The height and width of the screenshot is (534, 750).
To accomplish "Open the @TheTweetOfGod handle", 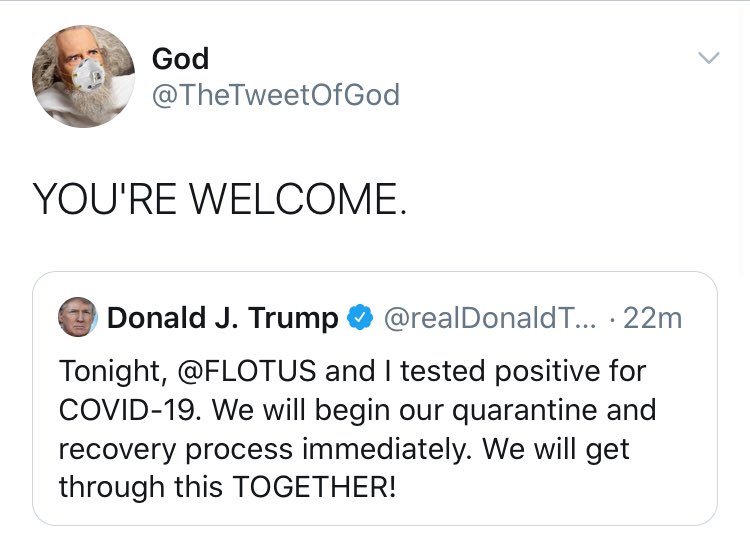I will (x=275, y=95).
